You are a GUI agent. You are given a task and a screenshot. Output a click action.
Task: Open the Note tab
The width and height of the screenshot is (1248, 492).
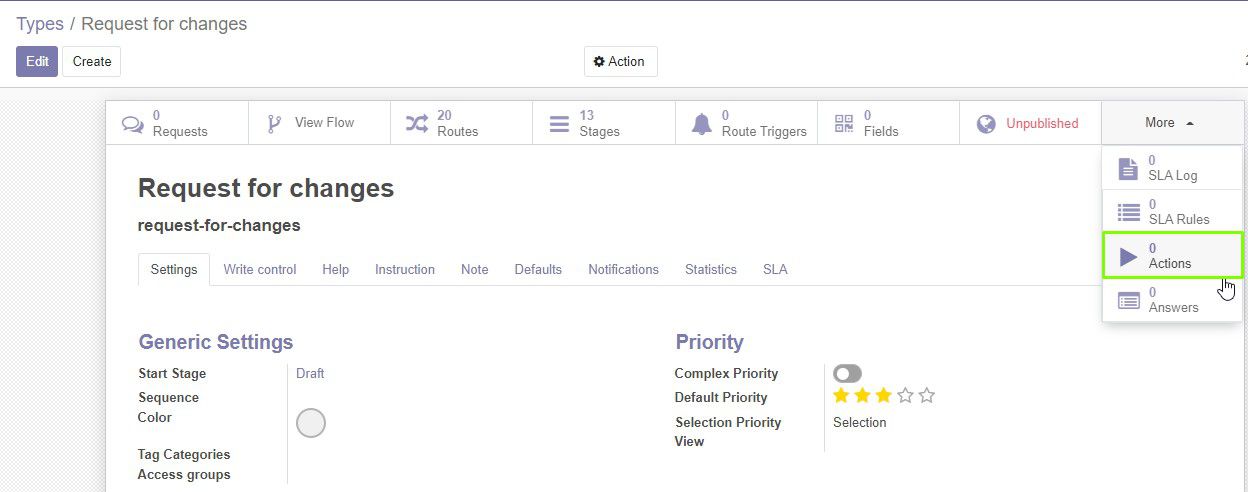[x=475, y=269]
